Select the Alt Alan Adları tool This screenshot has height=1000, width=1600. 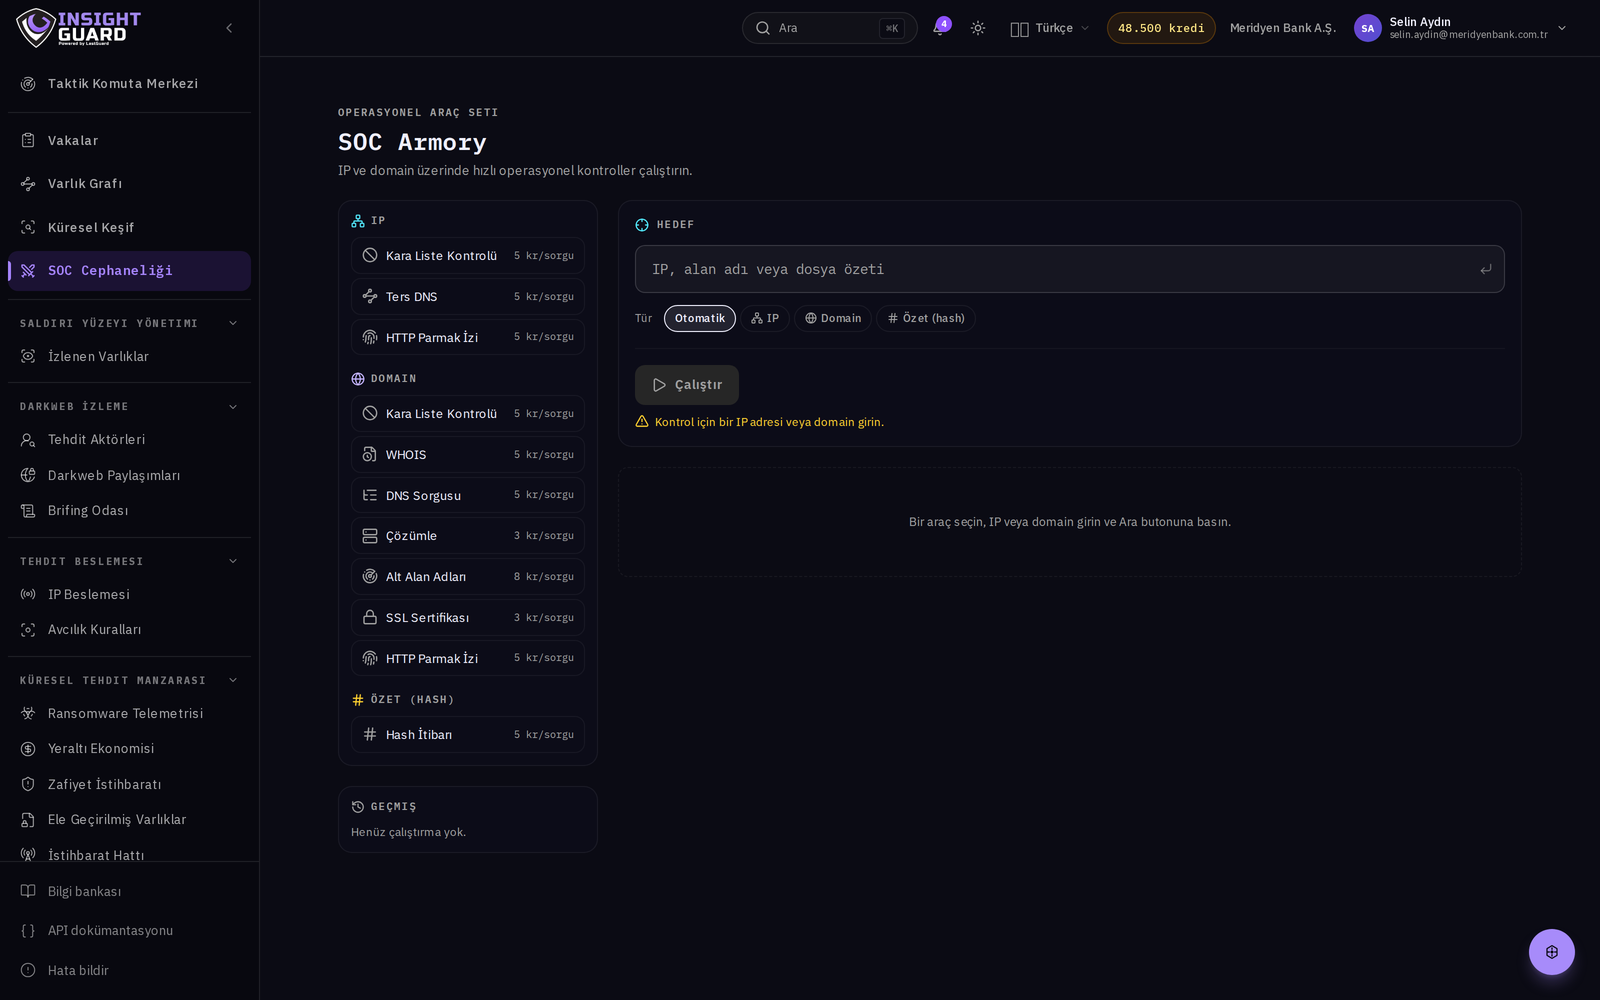pos(468,577)
